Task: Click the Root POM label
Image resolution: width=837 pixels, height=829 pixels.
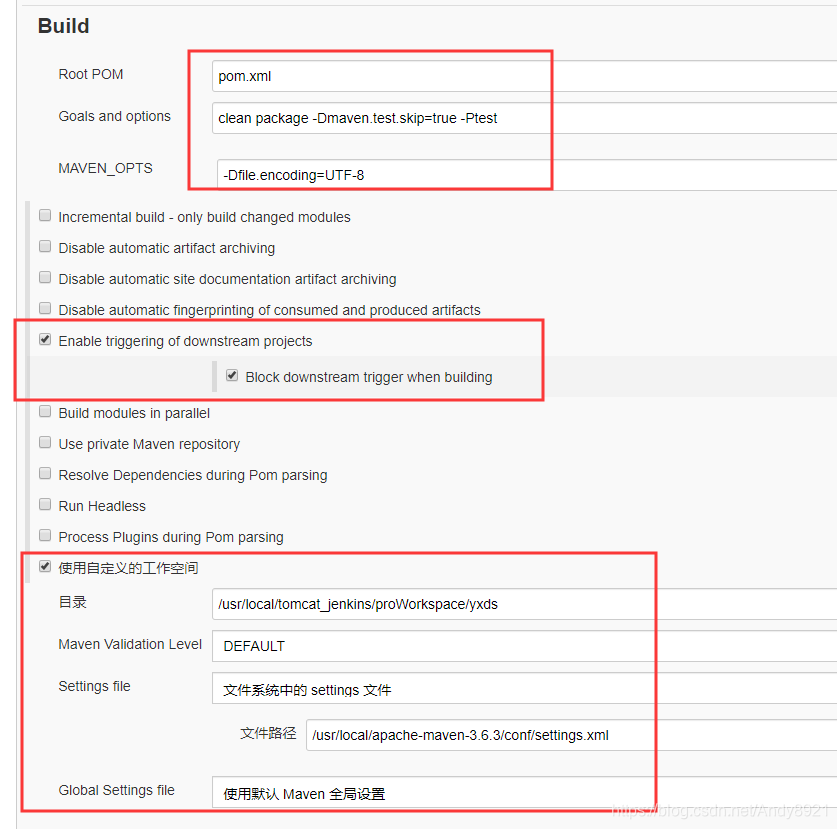Action: tap(91, 74)
